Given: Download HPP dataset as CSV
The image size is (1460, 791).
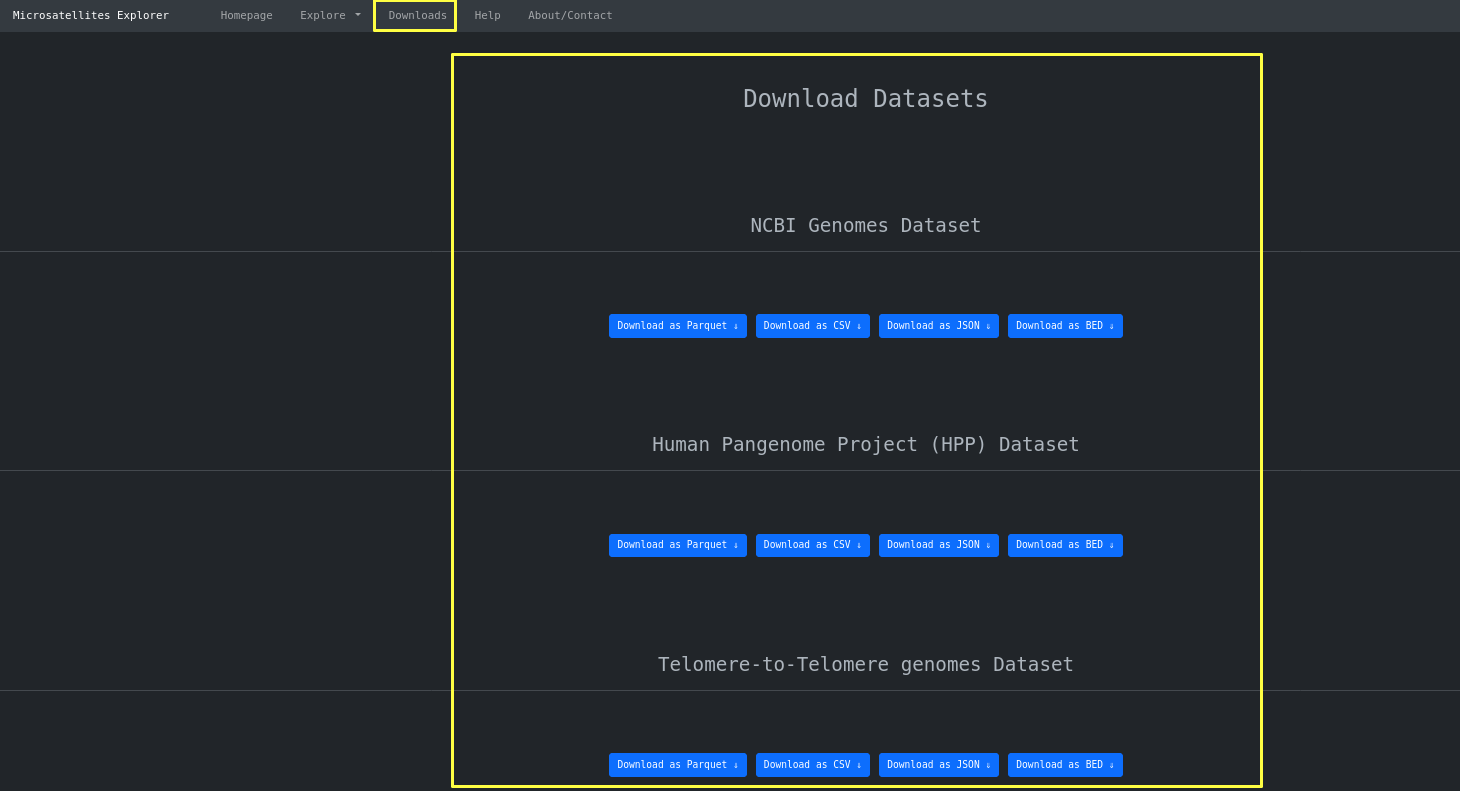Looking at the screenshot, I should point(812,545).
